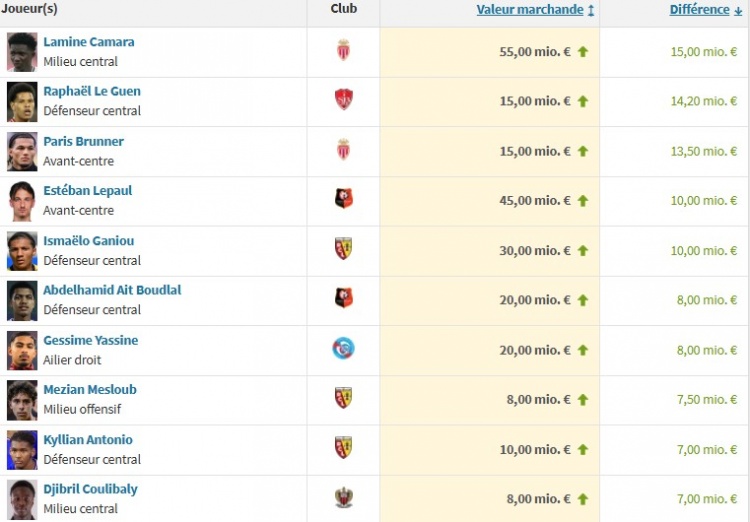
Task: Open Mezian Mesloub's player page
Action: pos(90,389)
